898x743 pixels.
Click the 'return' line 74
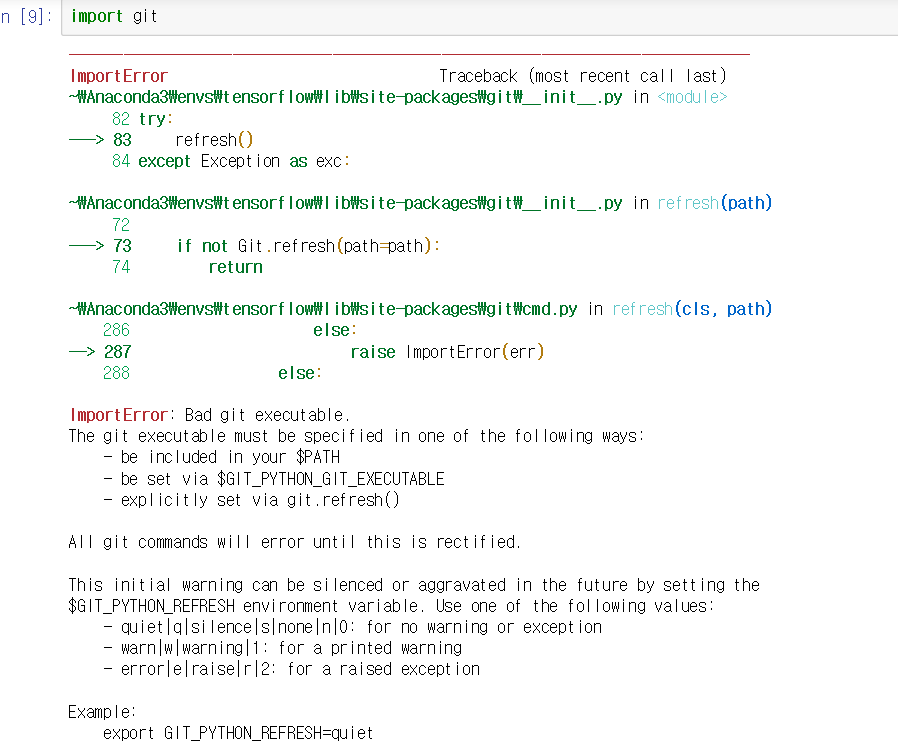click(187, 268)
